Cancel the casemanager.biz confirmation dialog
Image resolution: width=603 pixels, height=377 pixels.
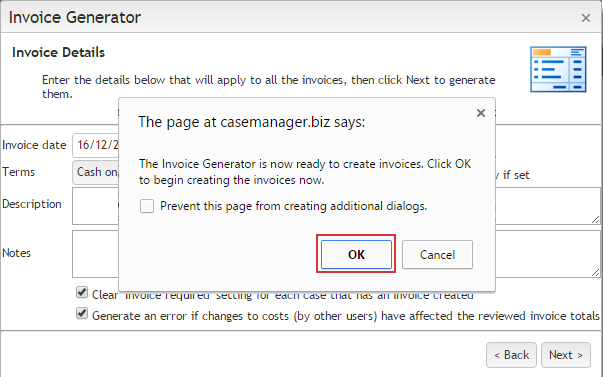pyautogui.click(x=437, y=254)
